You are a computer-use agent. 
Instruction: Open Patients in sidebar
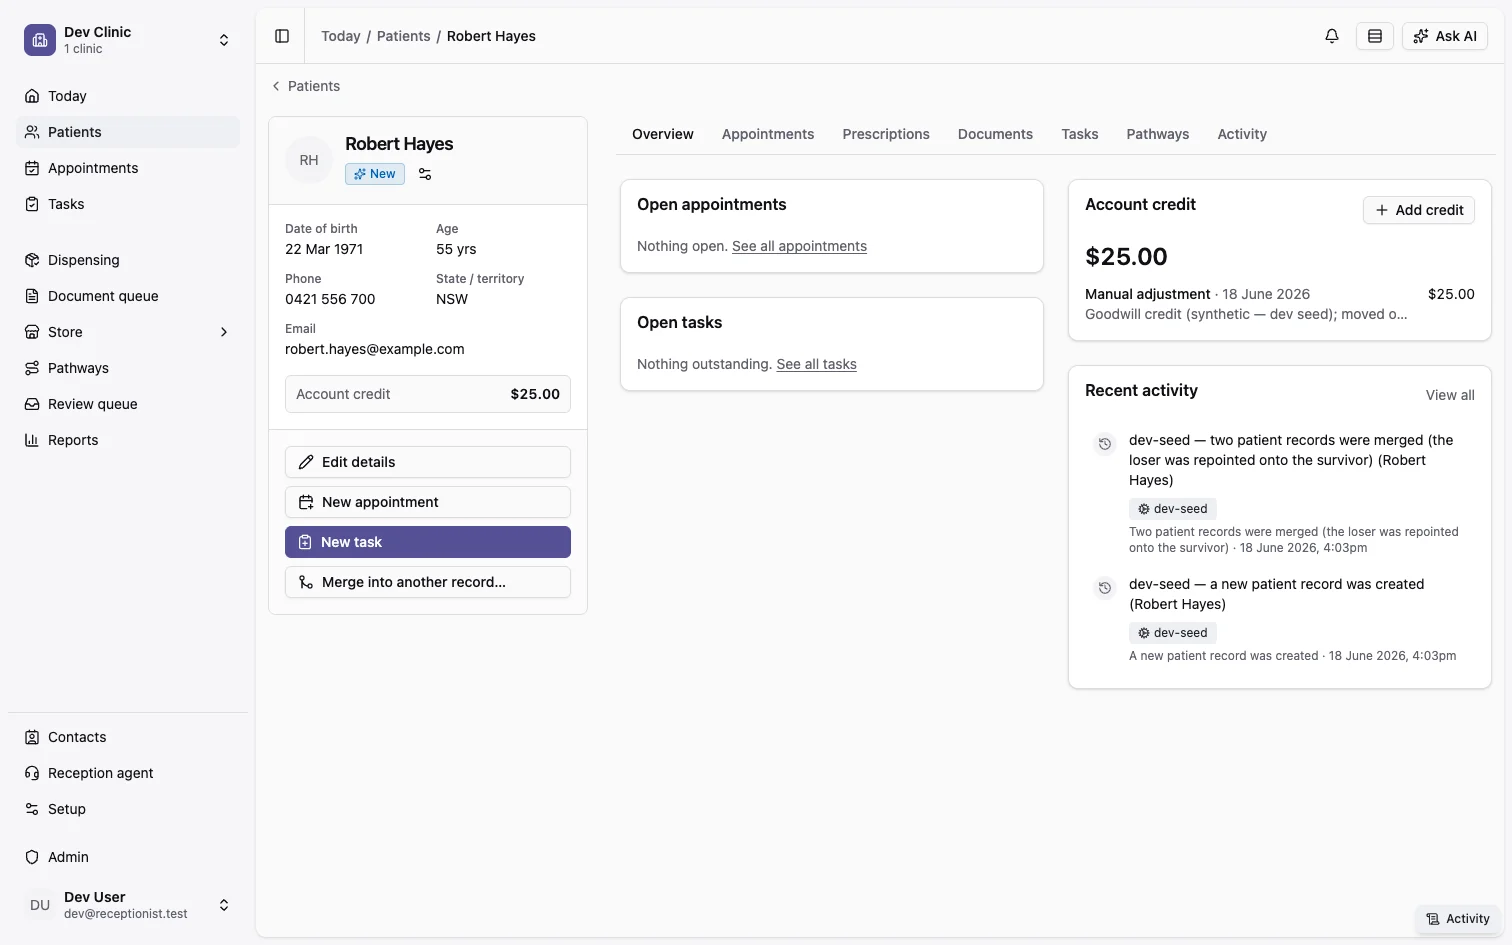(x=128, y=132)
